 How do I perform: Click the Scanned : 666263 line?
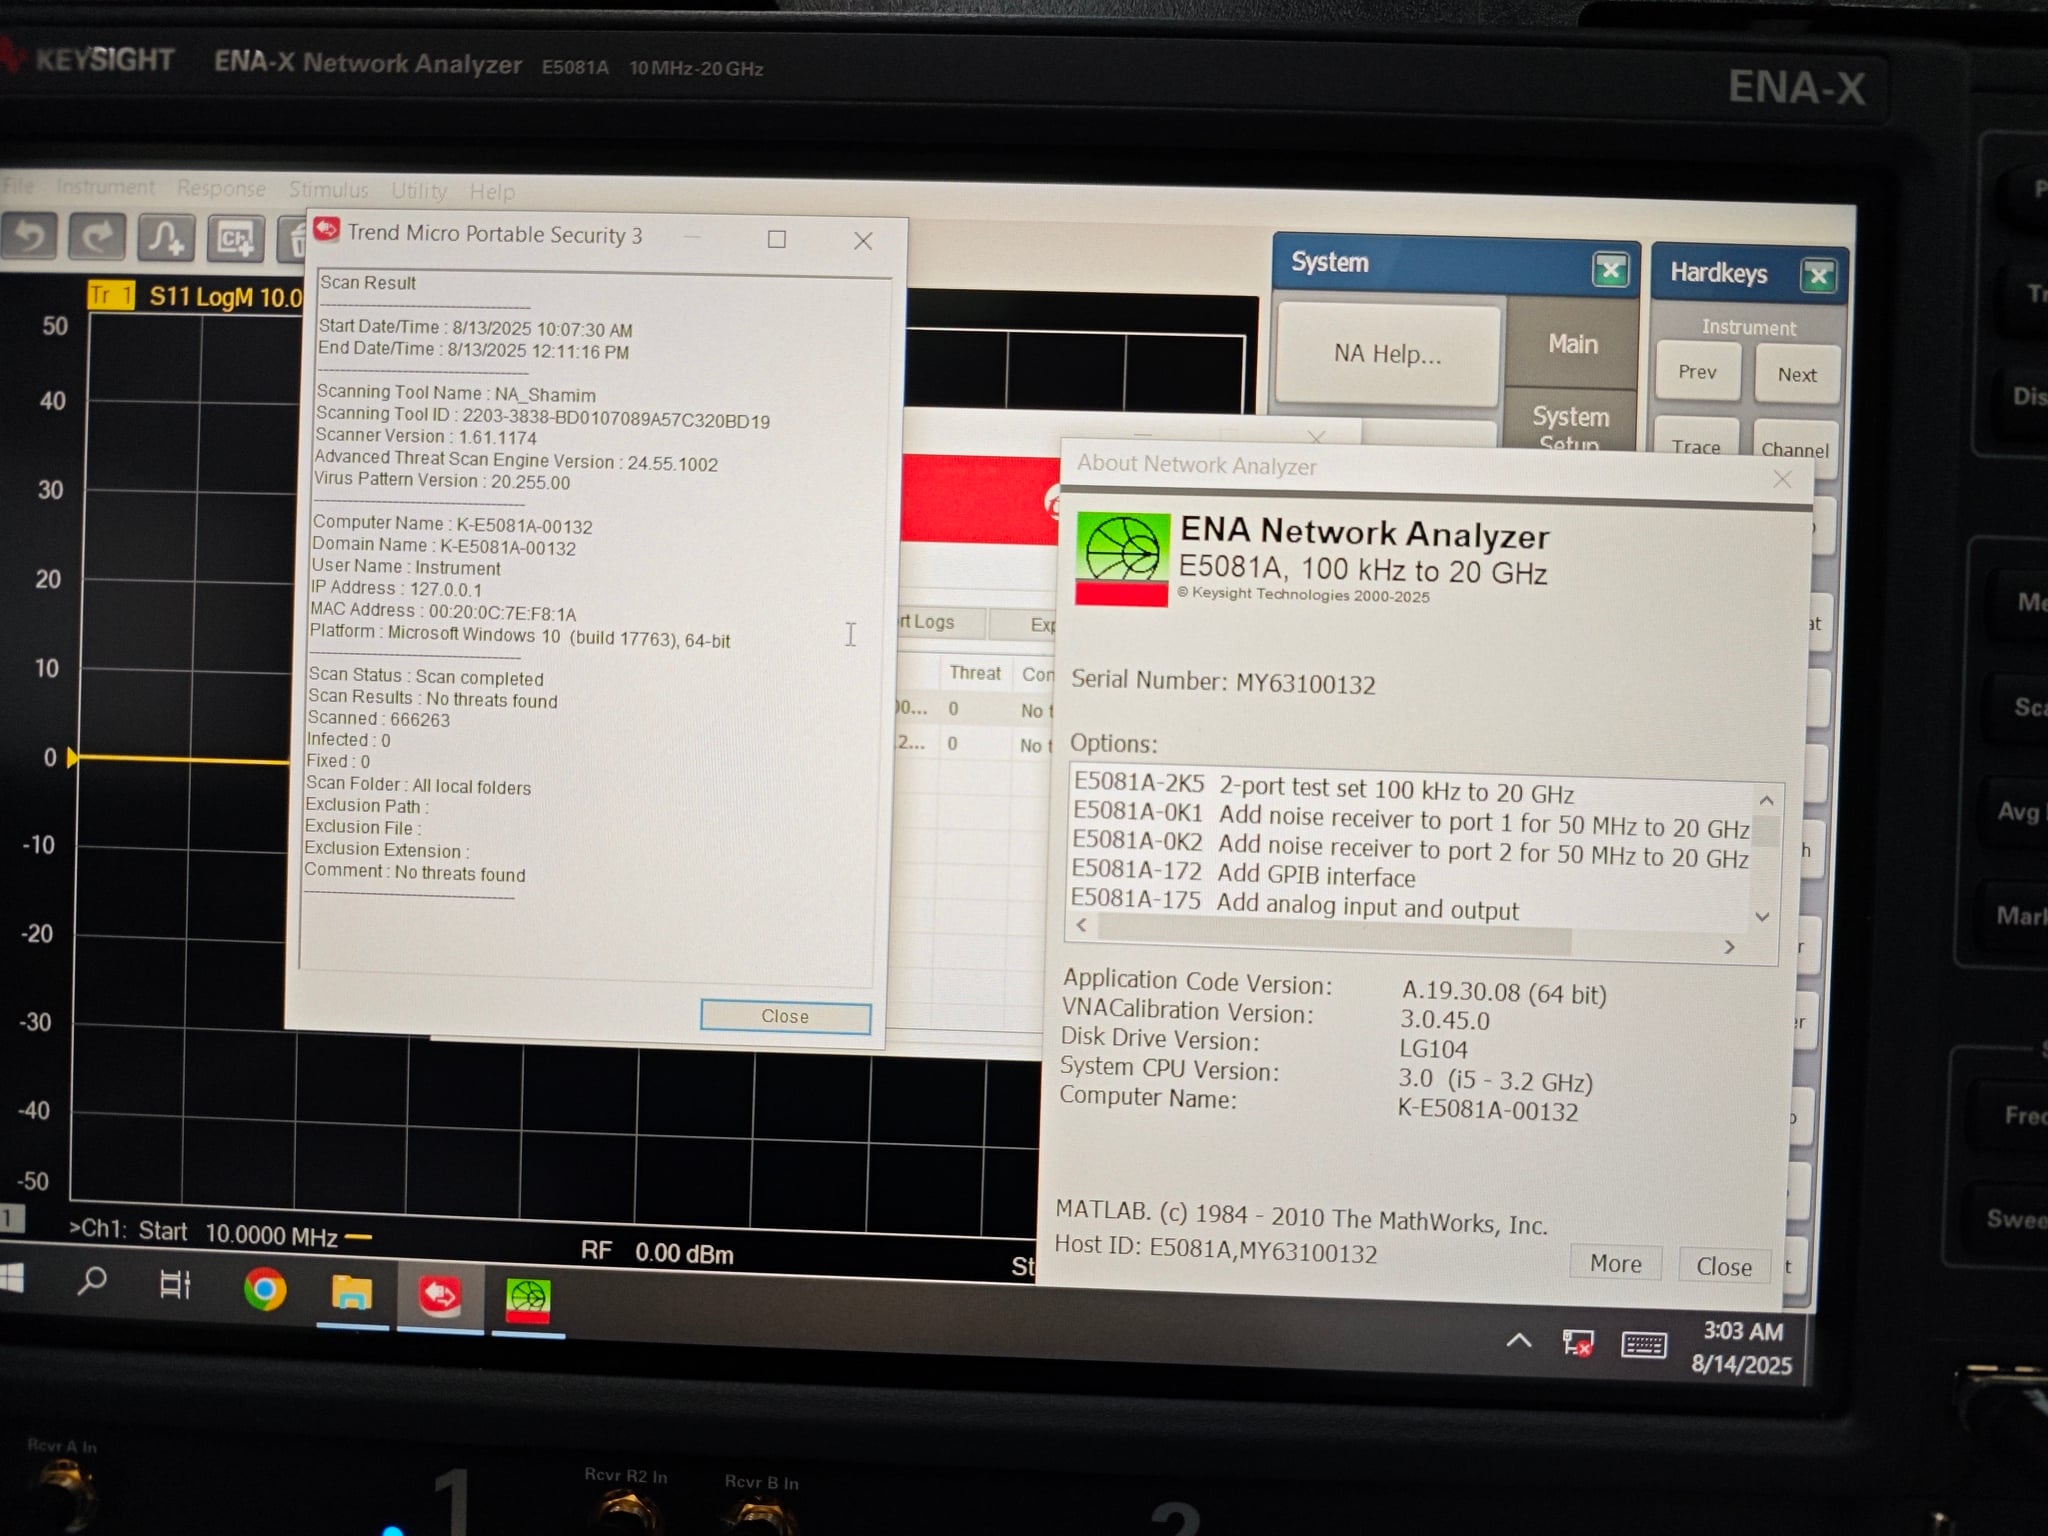click(x=378, y=718)
